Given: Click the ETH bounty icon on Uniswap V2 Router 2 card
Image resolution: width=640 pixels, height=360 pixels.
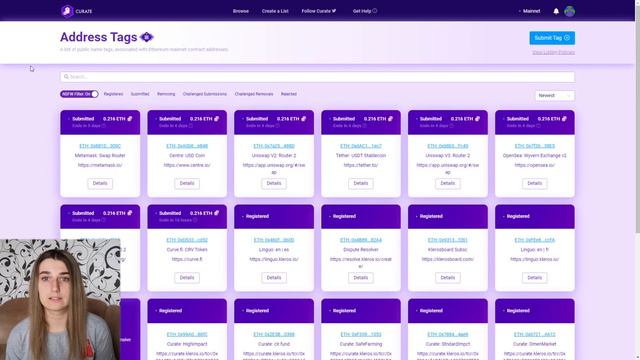Looking at the screenshot, I should [x=304, y=119].
